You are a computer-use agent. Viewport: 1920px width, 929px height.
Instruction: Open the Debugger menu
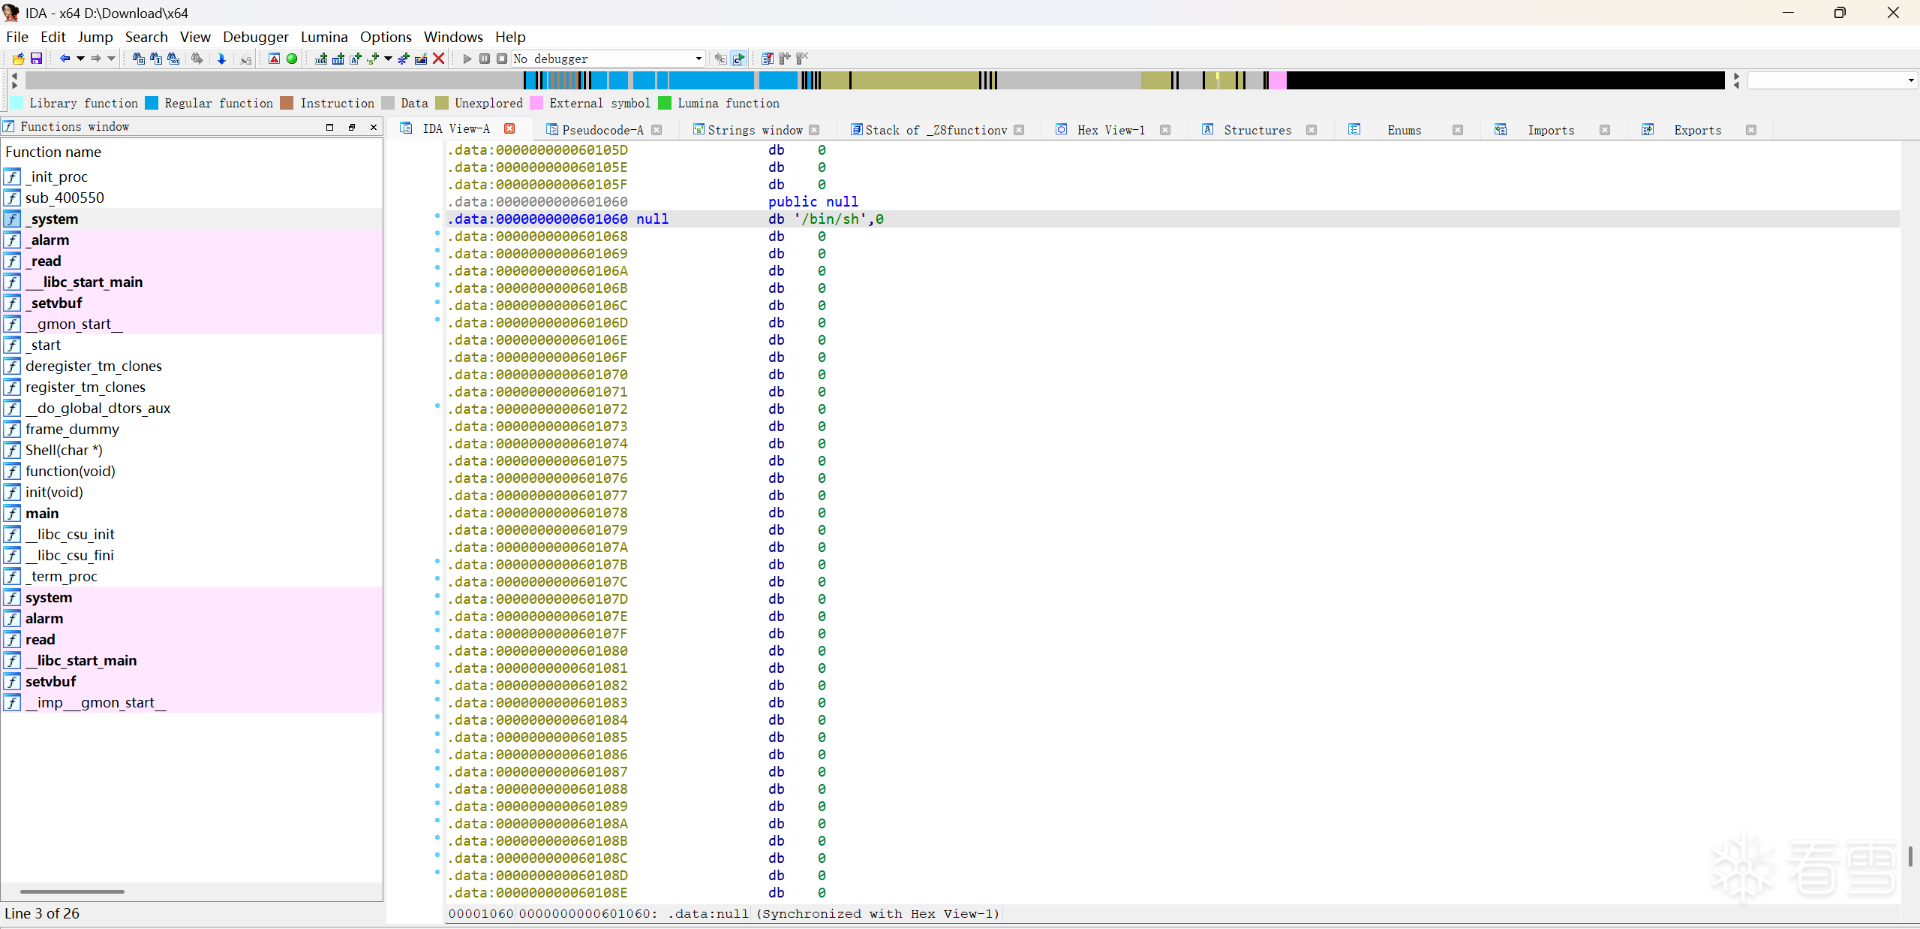[x=255, y=37]
